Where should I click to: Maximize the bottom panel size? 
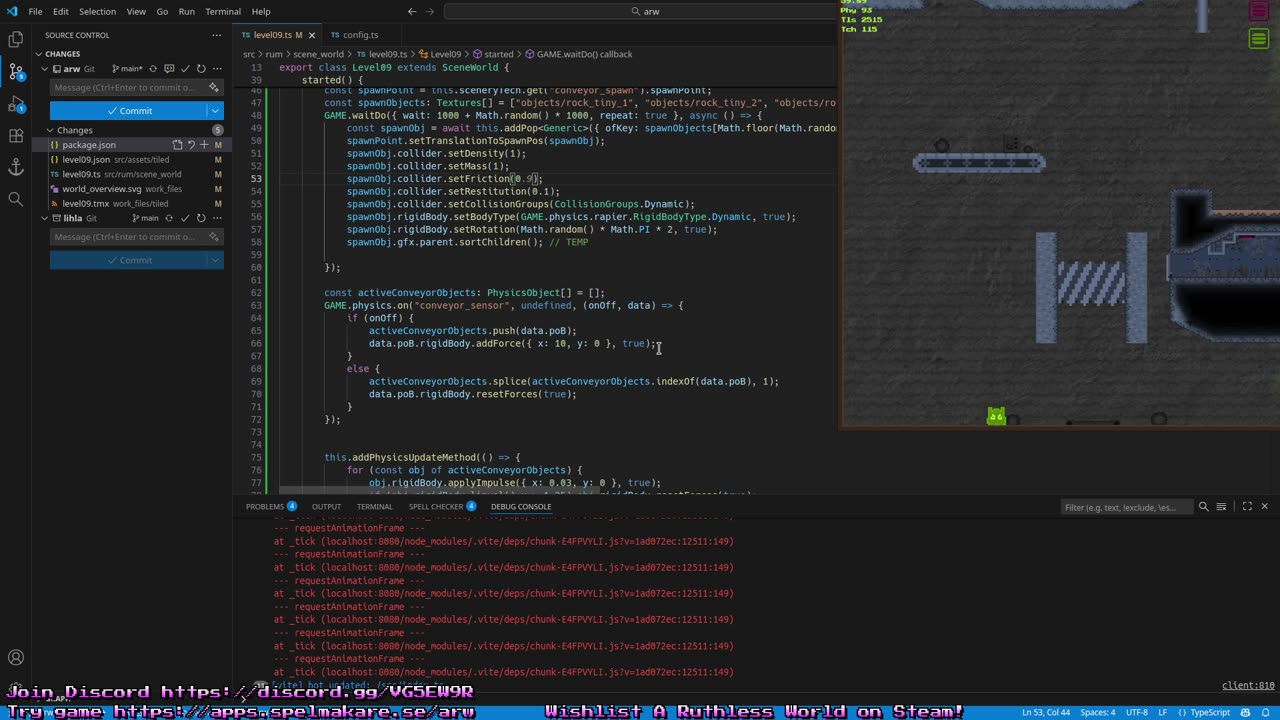coord(1247,507)
